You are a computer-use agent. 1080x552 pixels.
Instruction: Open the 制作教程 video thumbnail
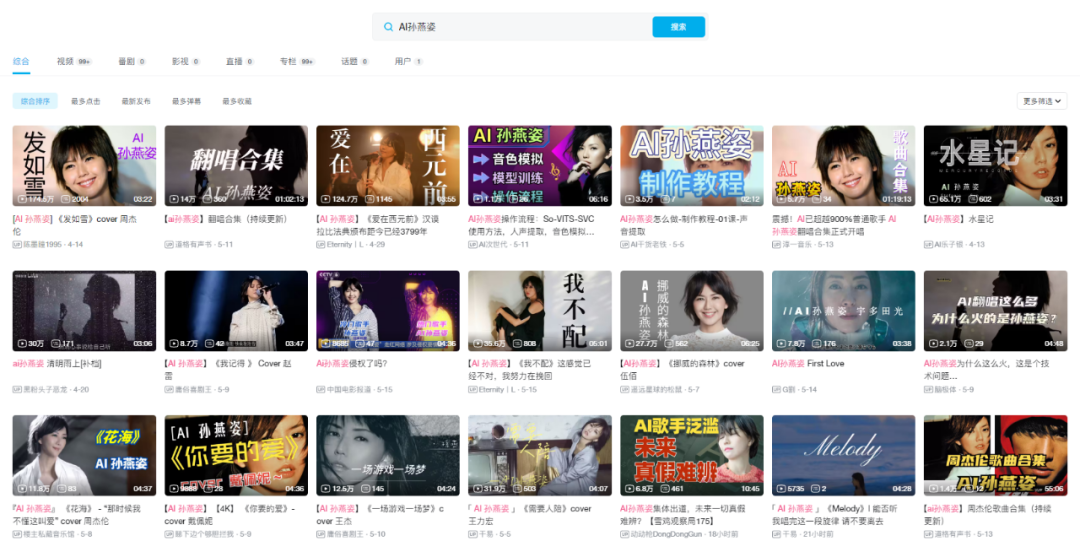click(691, 165)
